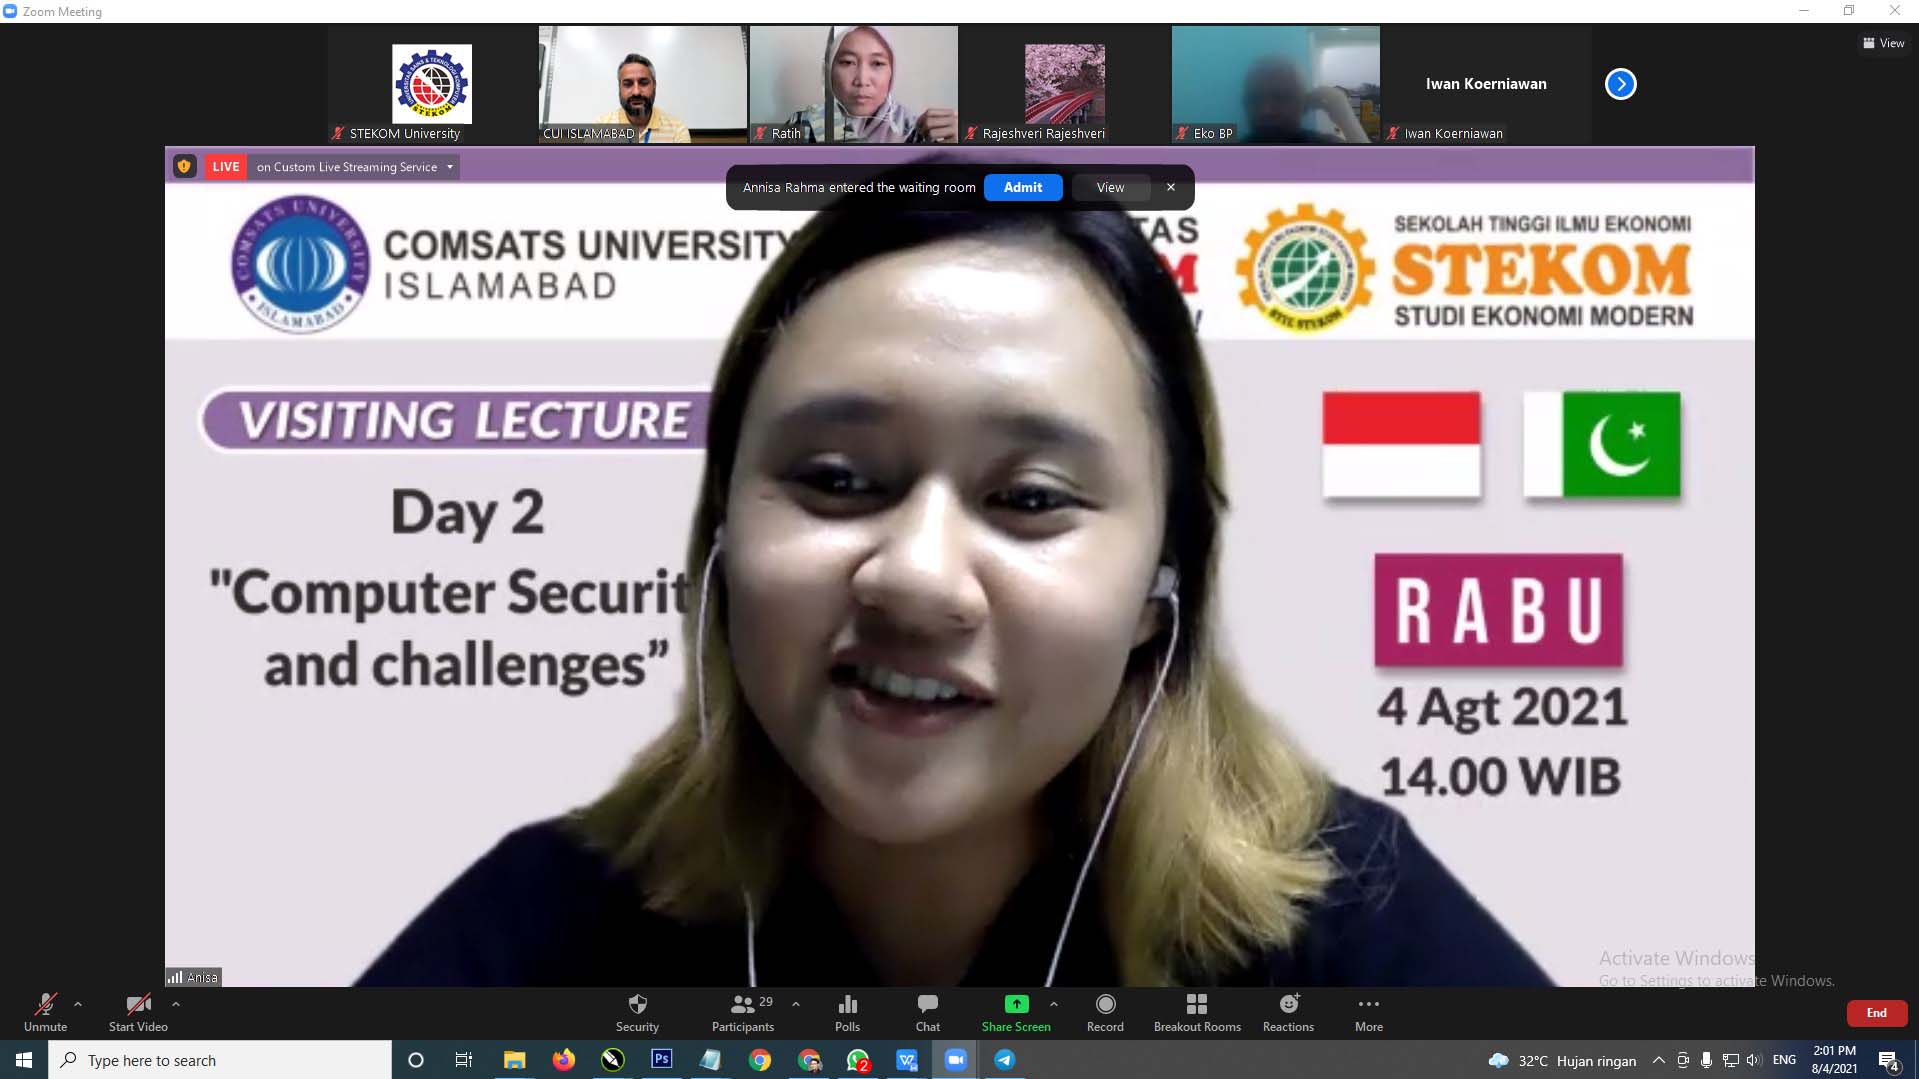Open network settings tray icon

pyautogui.click(x=1730, y=1060)
